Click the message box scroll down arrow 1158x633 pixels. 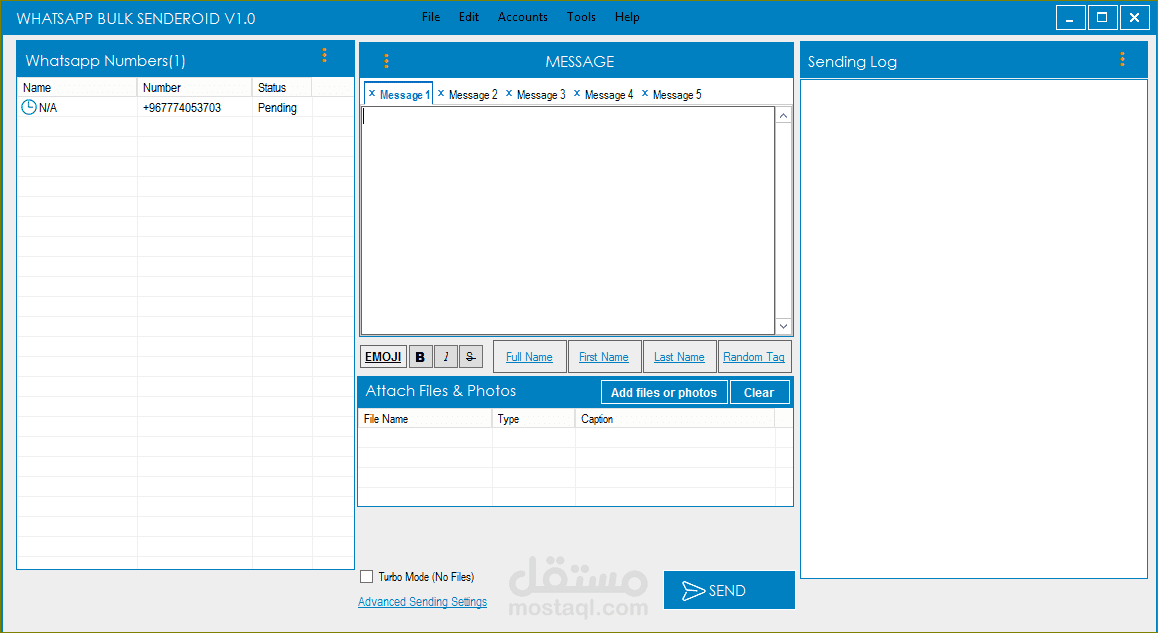click(784, 326)
